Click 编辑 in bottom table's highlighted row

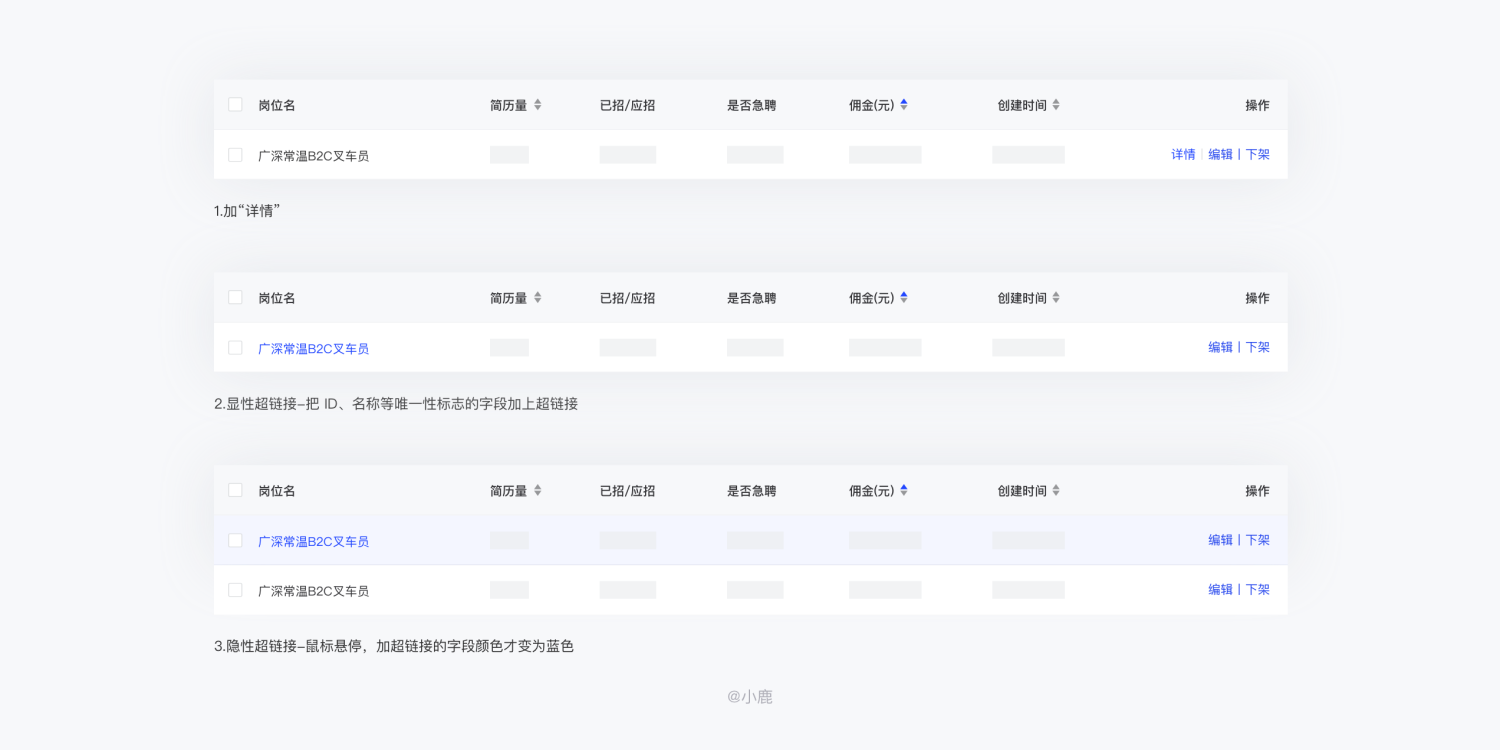(1220, 540)
